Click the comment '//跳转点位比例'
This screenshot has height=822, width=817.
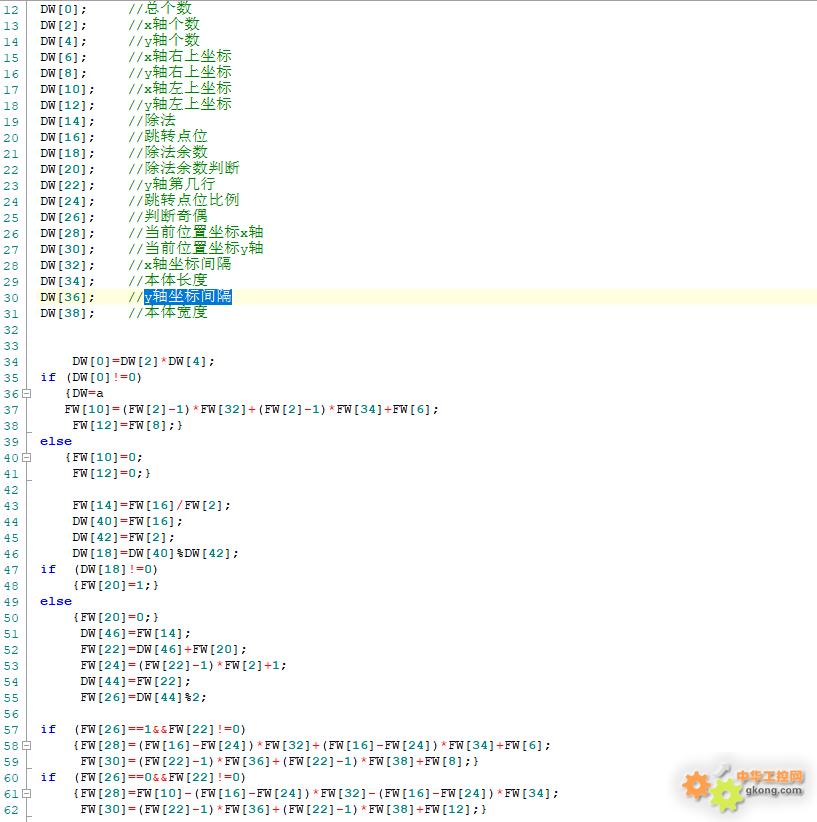click(x=184, y=201)
